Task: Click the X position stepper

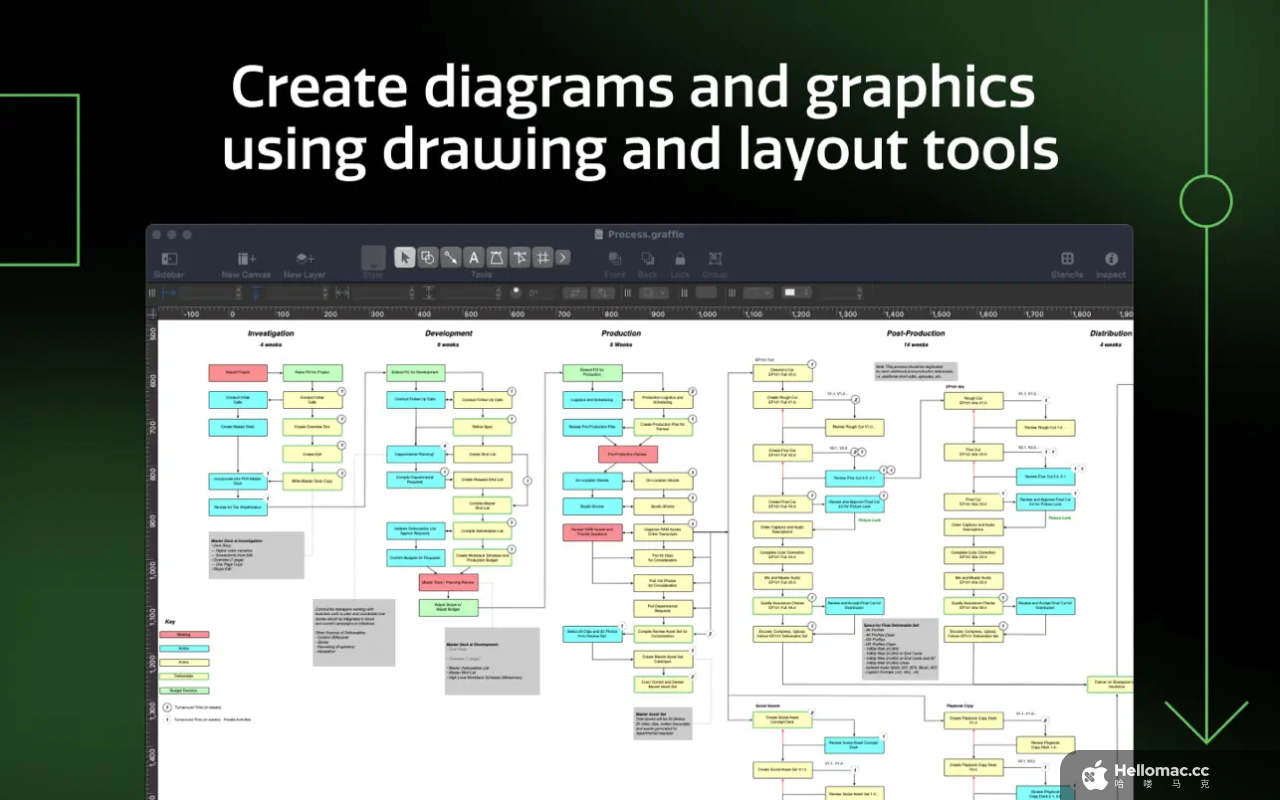Action: [238, 293]
